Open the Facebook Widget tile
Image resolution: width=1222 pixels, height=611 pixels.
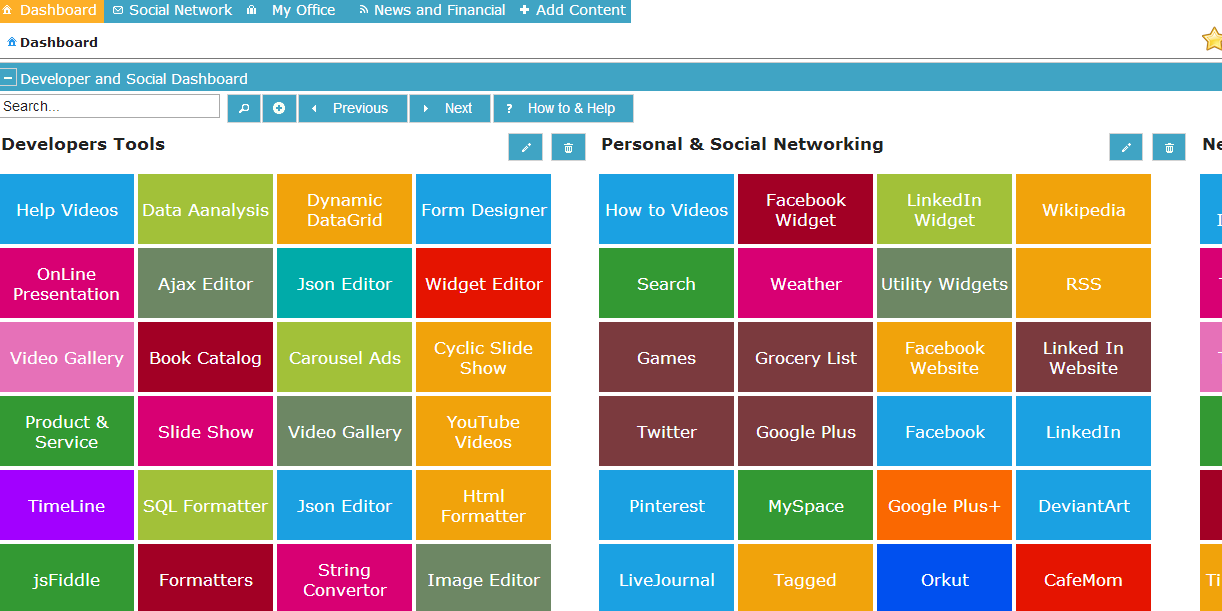click(x=805, y=209)
